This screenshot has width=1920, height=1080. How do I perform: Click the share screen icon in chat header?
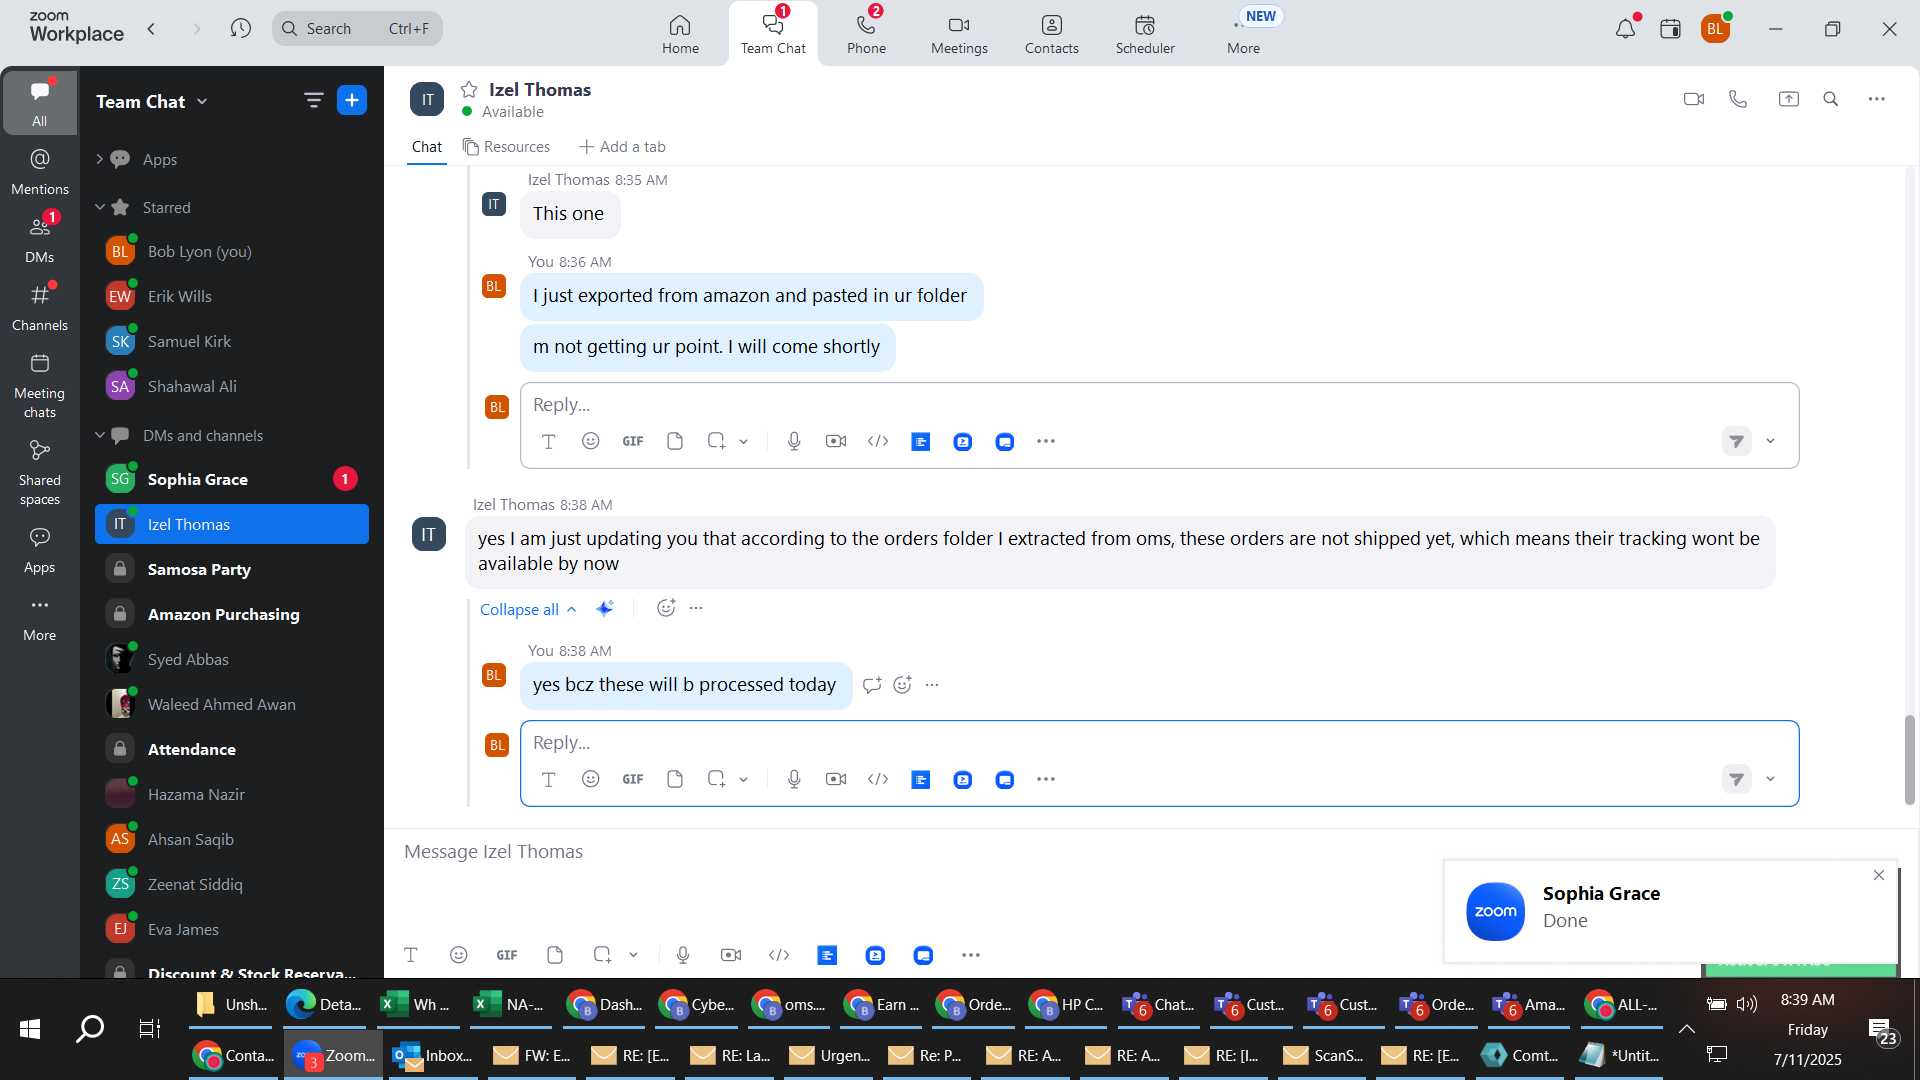tap(1788, 99)
